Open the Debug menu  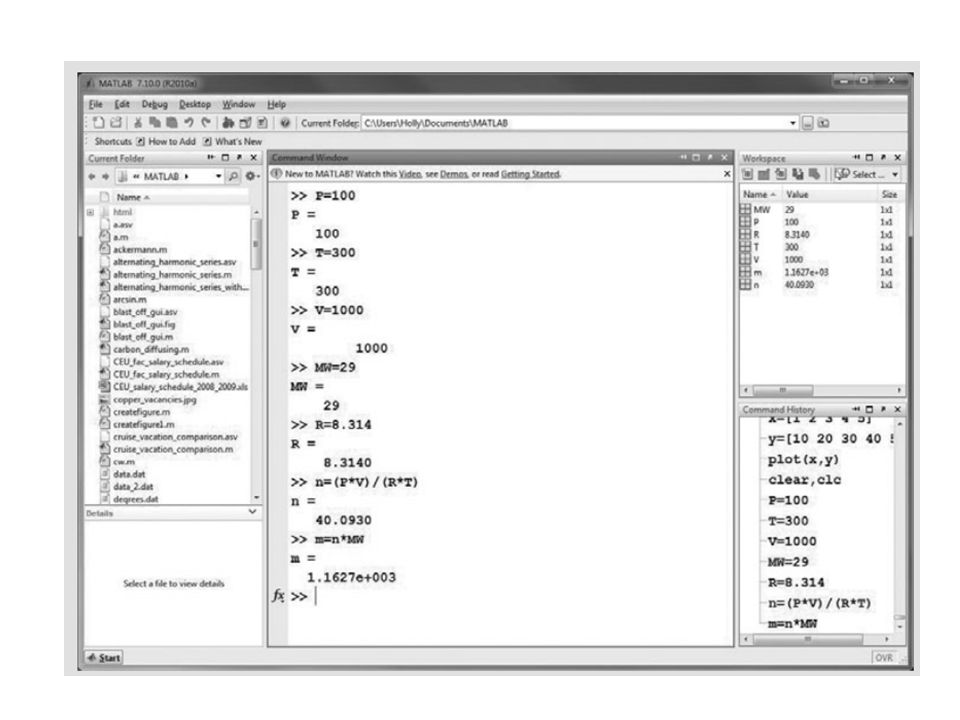(154, 104)
